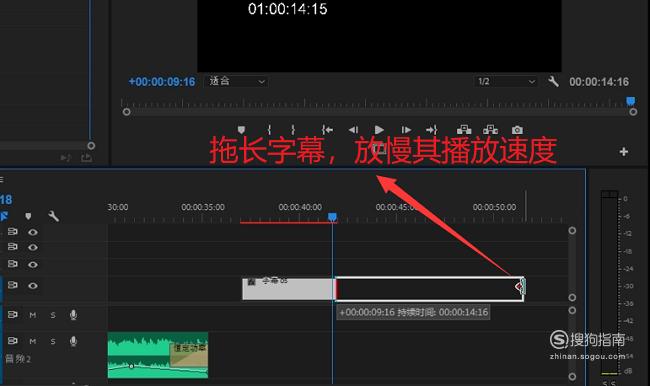
Task: Solo the audio track above 音频2
Action: pyautogui.click(x=53, y=315)
